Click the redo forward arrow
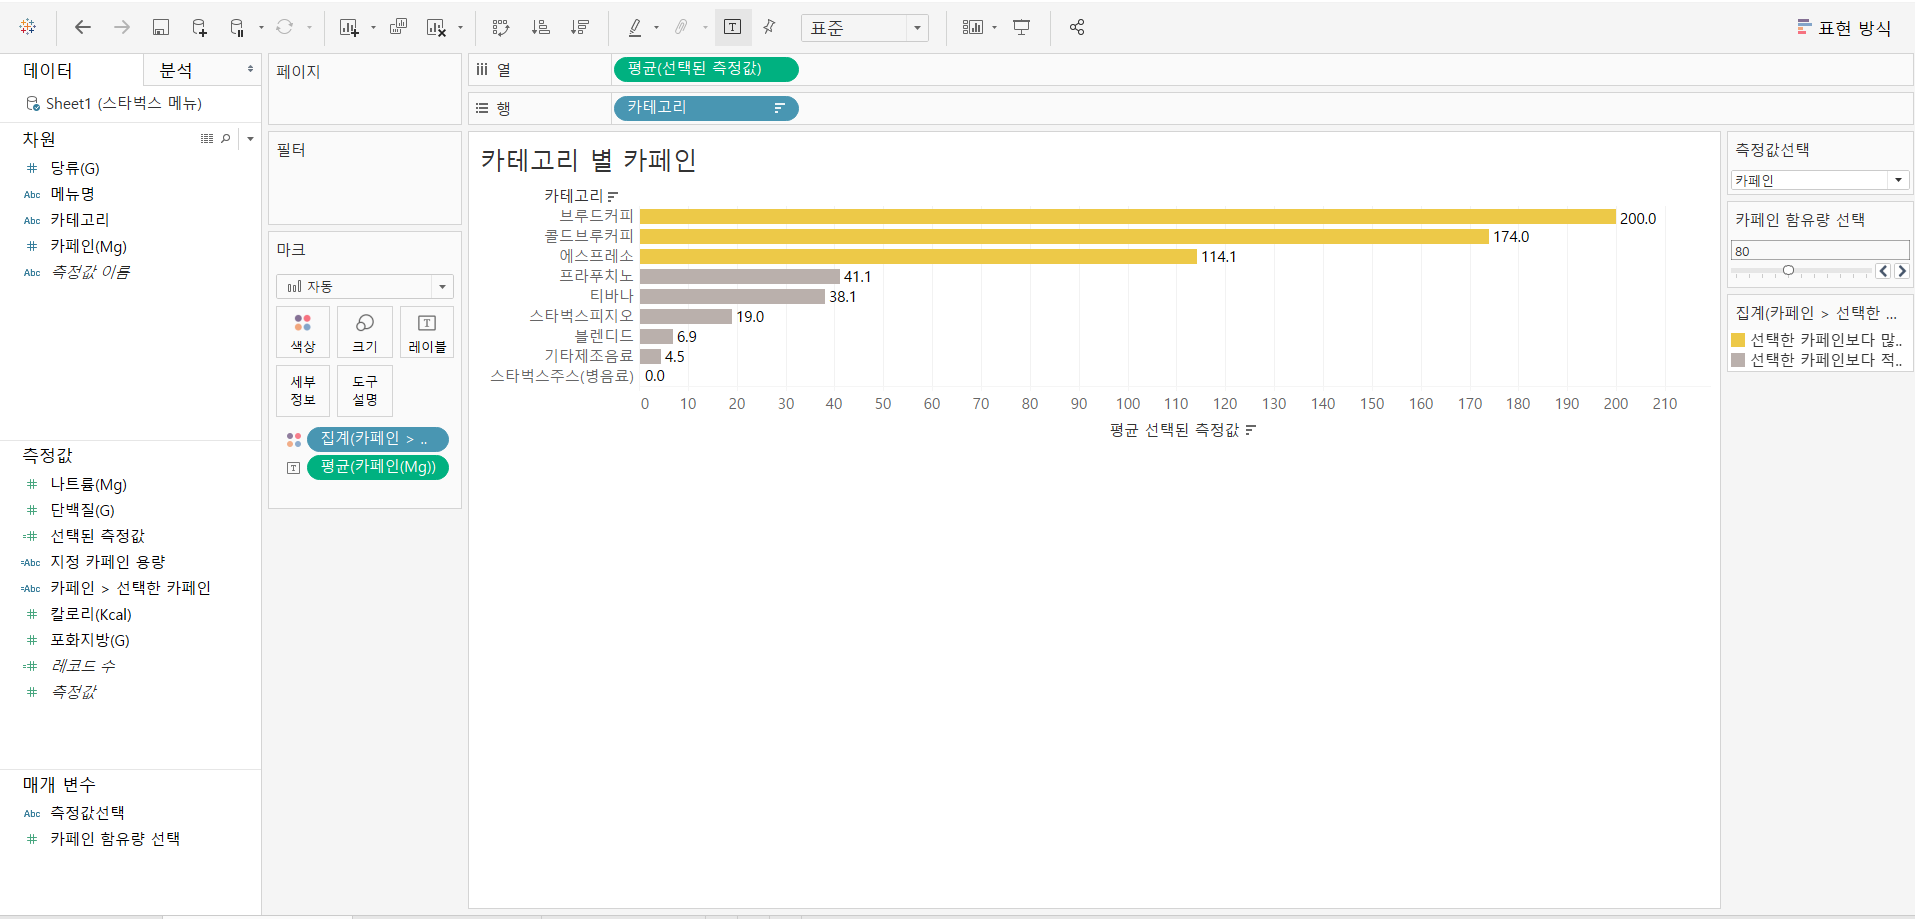1915x919 pixels. click(x=122, y=27)
